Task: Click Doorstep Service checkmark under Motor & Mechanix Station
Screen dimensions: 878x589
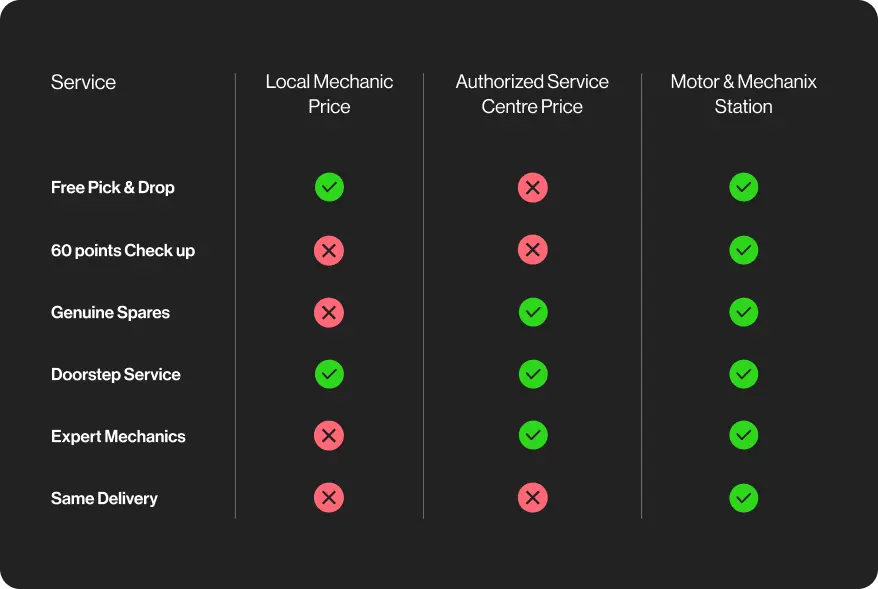Action: tap(743, 374)
